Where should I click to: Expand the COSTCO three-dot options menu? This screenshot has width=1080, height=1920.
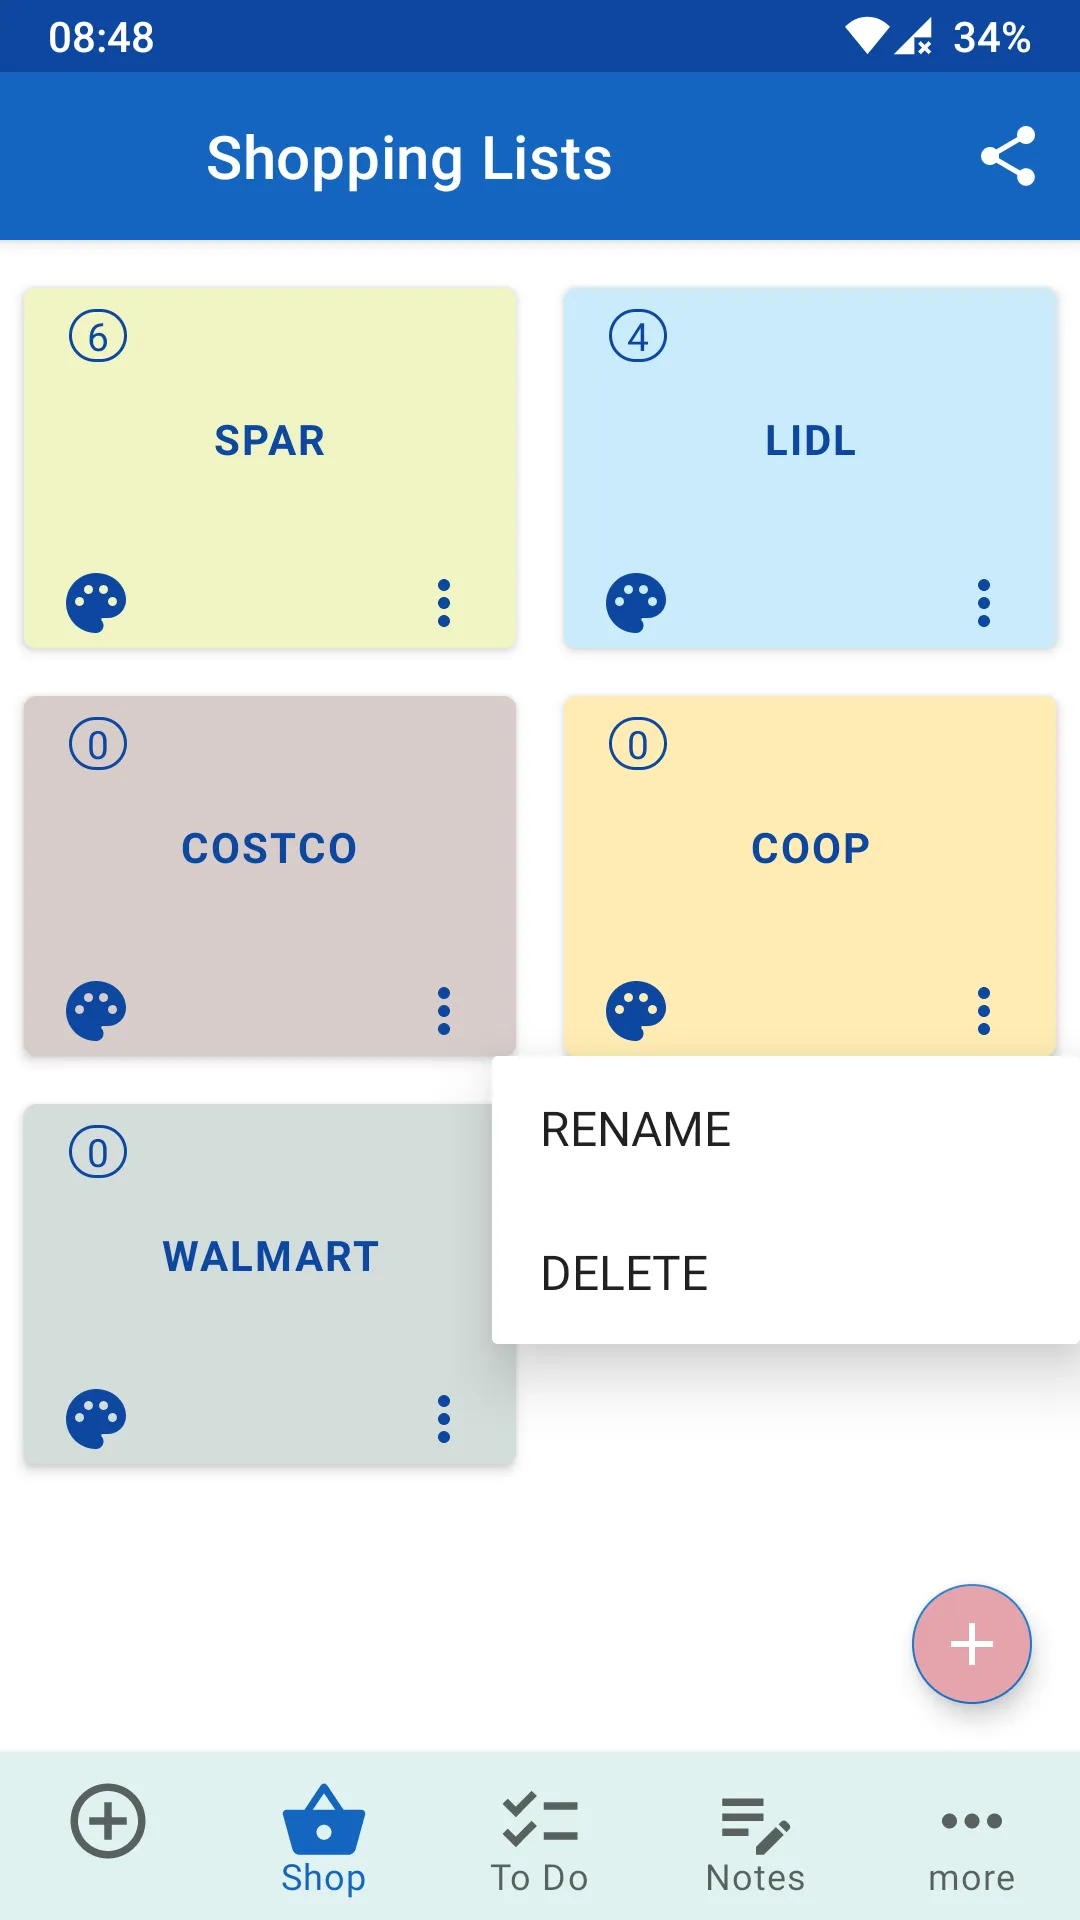click(444, 1011)
